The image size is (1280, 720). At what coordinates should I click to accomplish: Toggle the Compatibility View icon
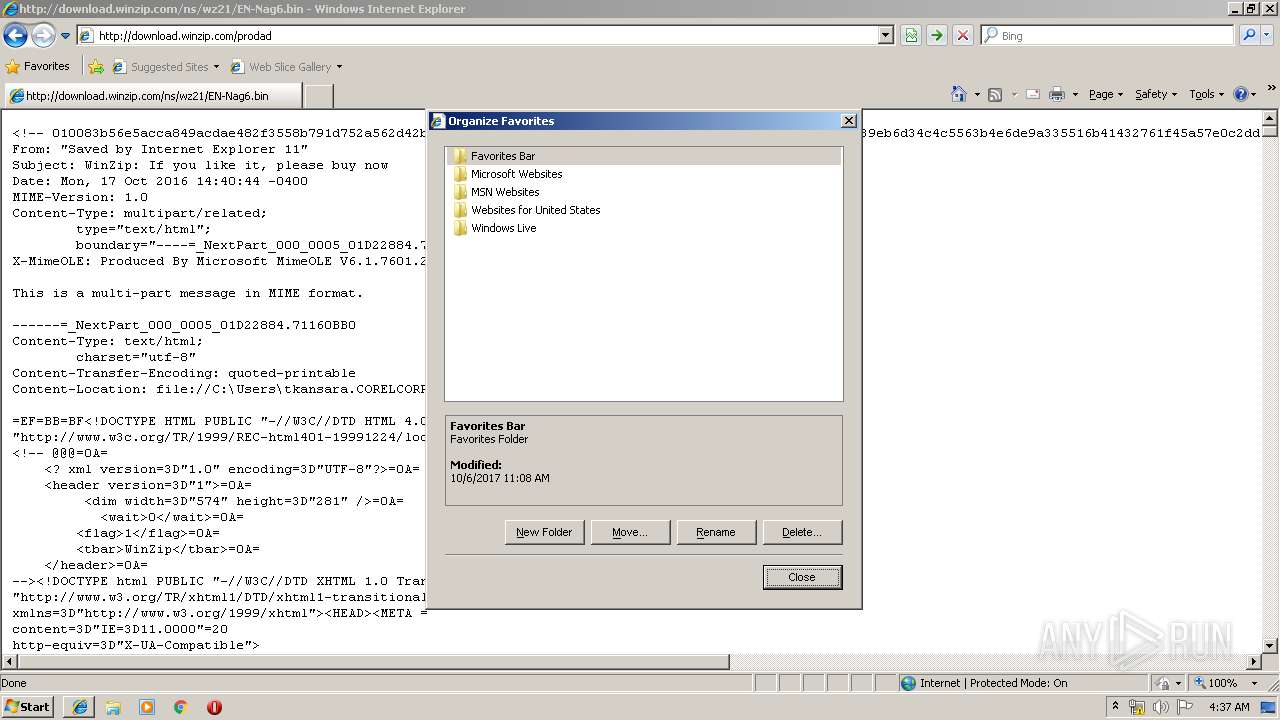tap(911, 36)
